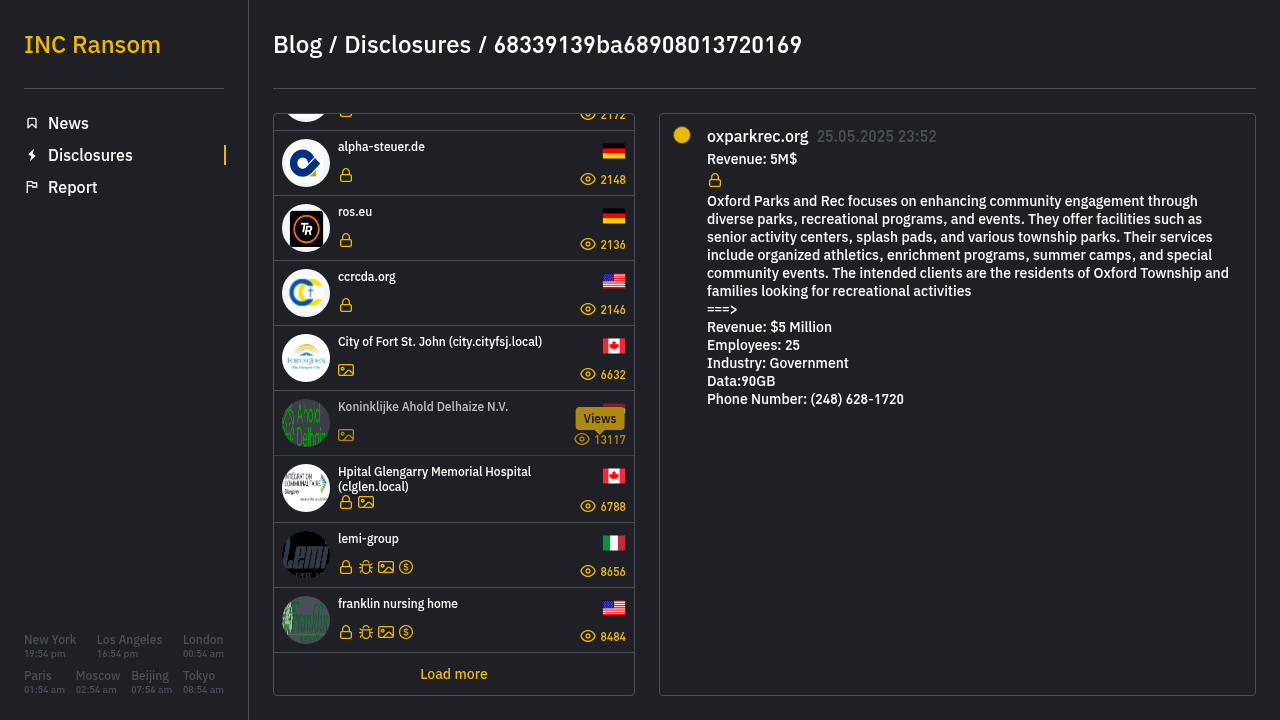1280x720 pixels.
Task: Click the lemi-group logo thumbnail
Action: [306, 555]
